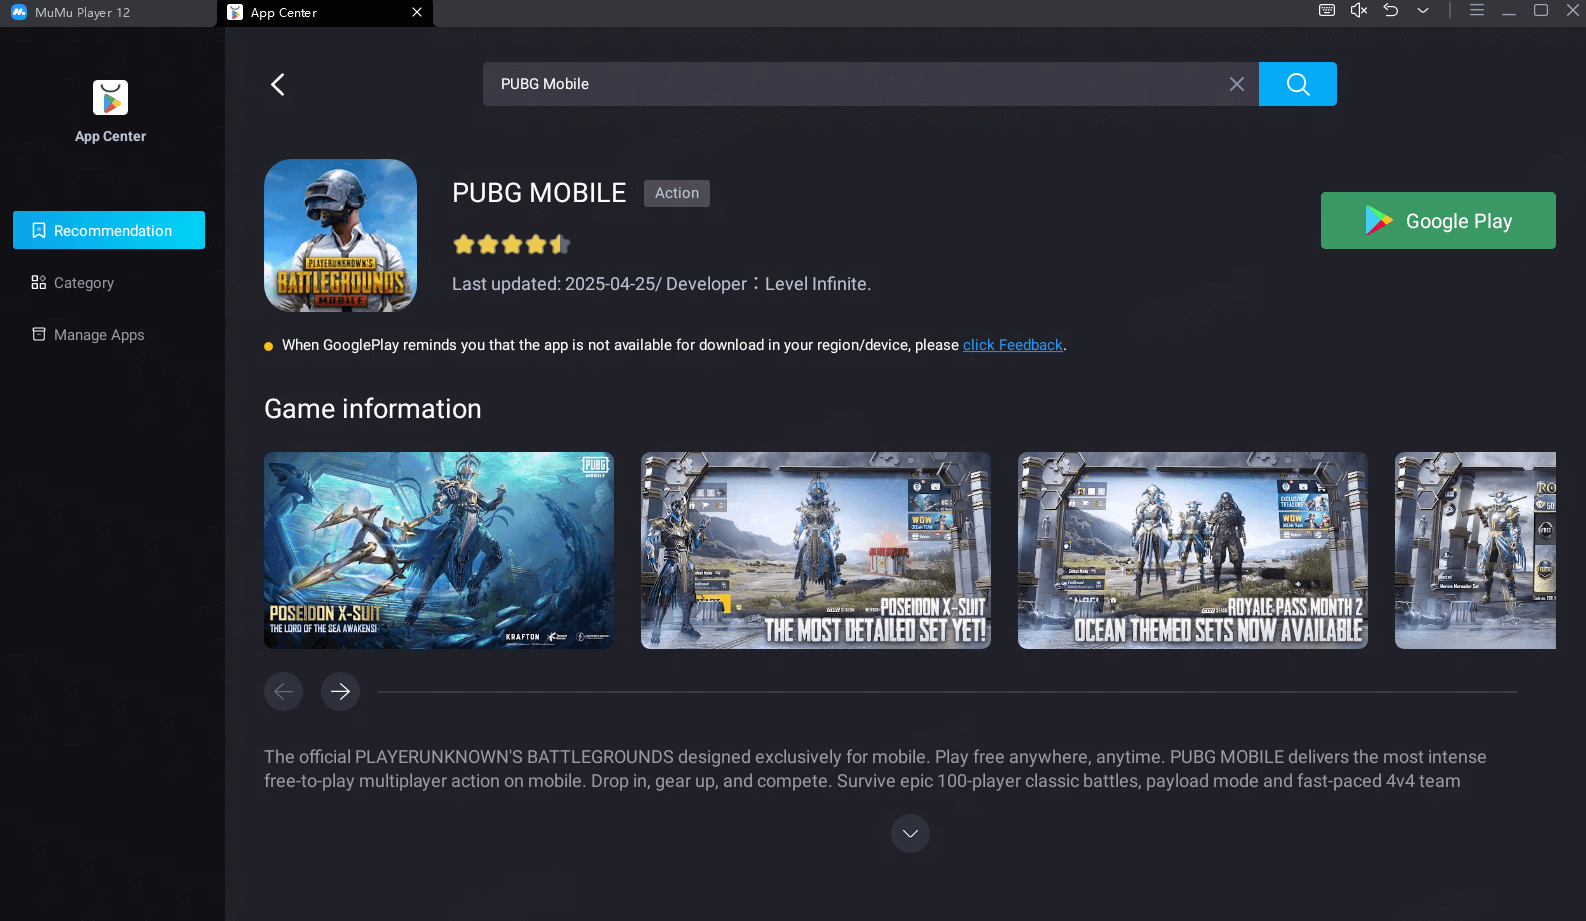Click the PUBG MOBILE title text
The width and height of the screenshot is (1586, 921).
point(539,193)
